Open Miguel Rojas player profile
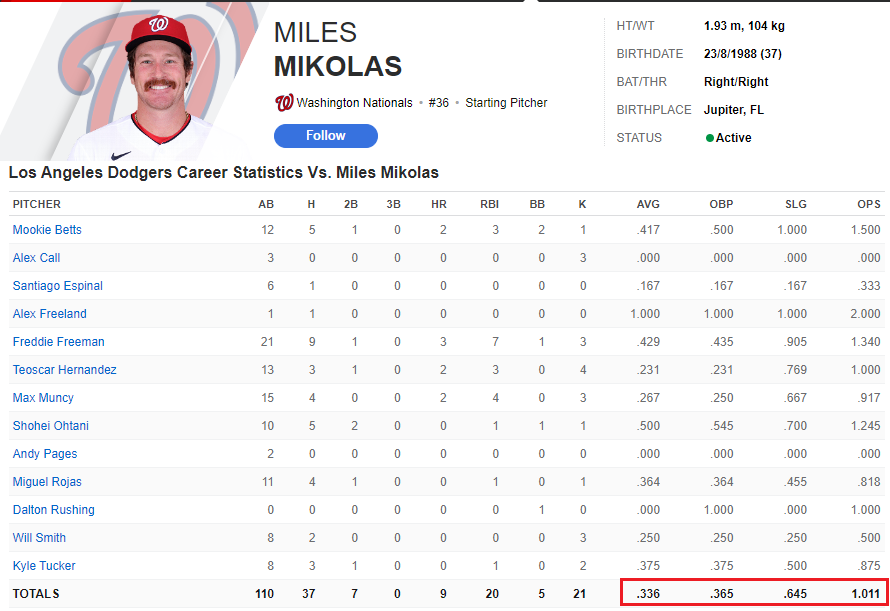Viewport: 890px width, 611px height. (x=45, y=482)
